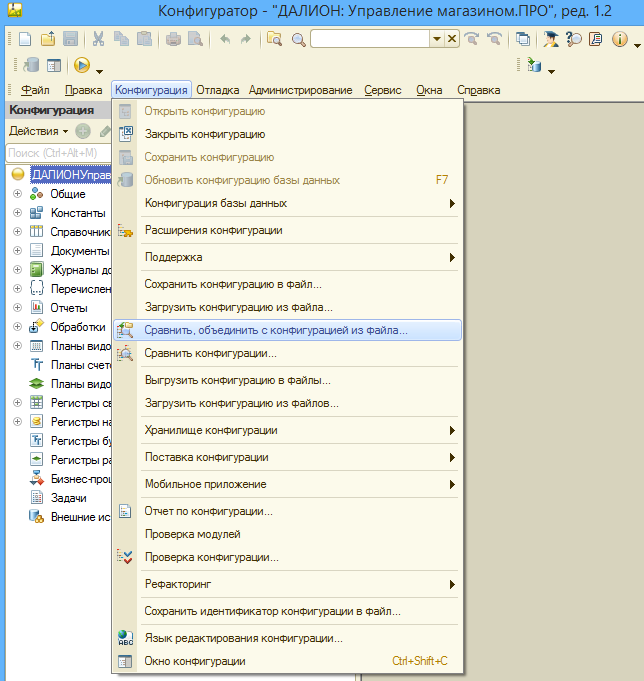Open the Действия dropdown menu
Image resolution: width=644 pixels, height=681 pixels.
point(39,131)
